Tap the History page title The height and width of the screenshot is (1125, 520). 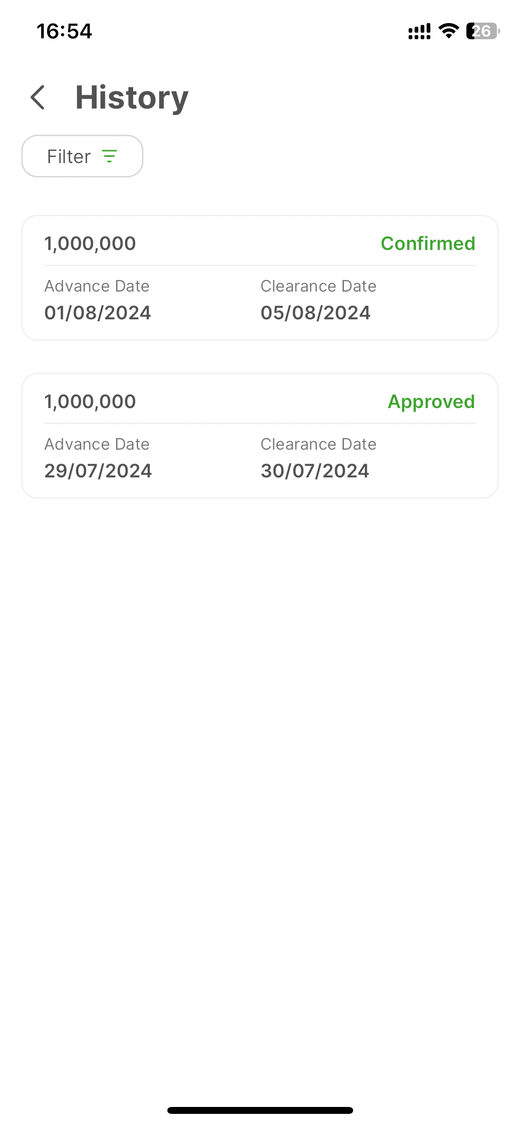(132, 98)
